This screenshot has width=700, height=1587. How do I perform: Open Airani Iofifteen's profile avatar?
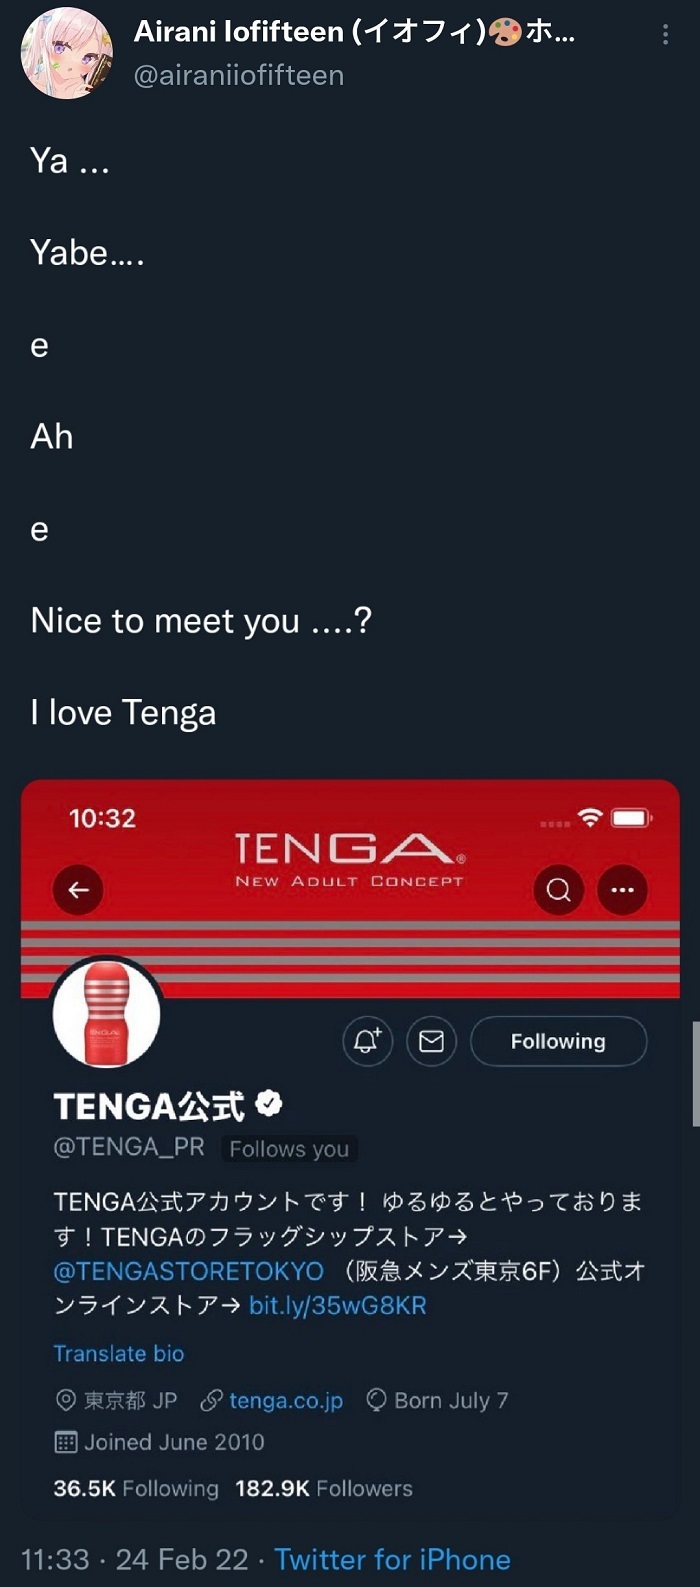(67, 53)
